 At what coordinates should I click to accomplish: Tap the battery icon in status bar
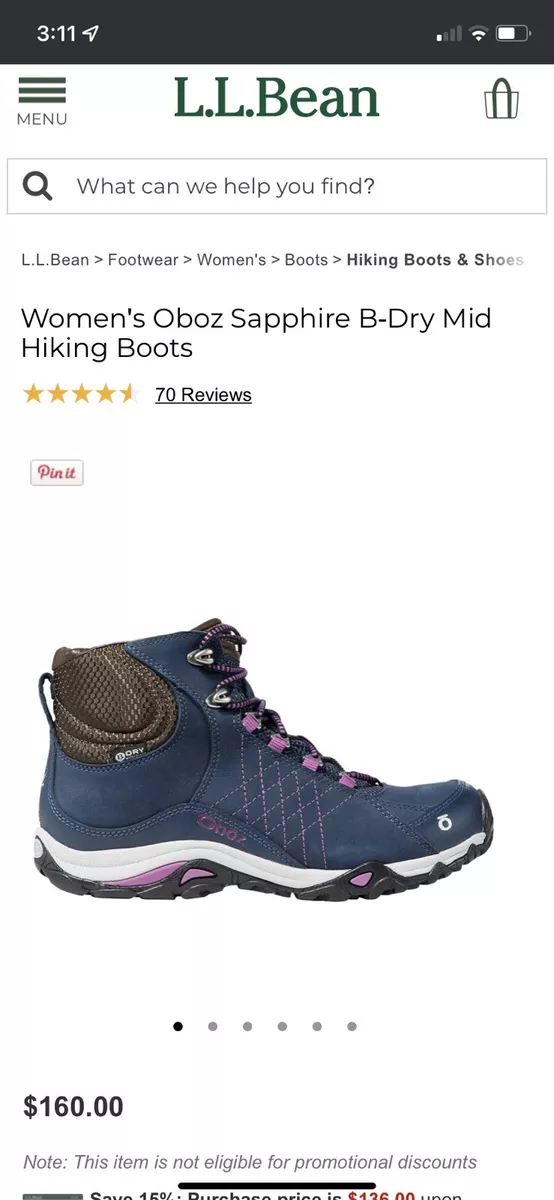[x=513, y=33]
